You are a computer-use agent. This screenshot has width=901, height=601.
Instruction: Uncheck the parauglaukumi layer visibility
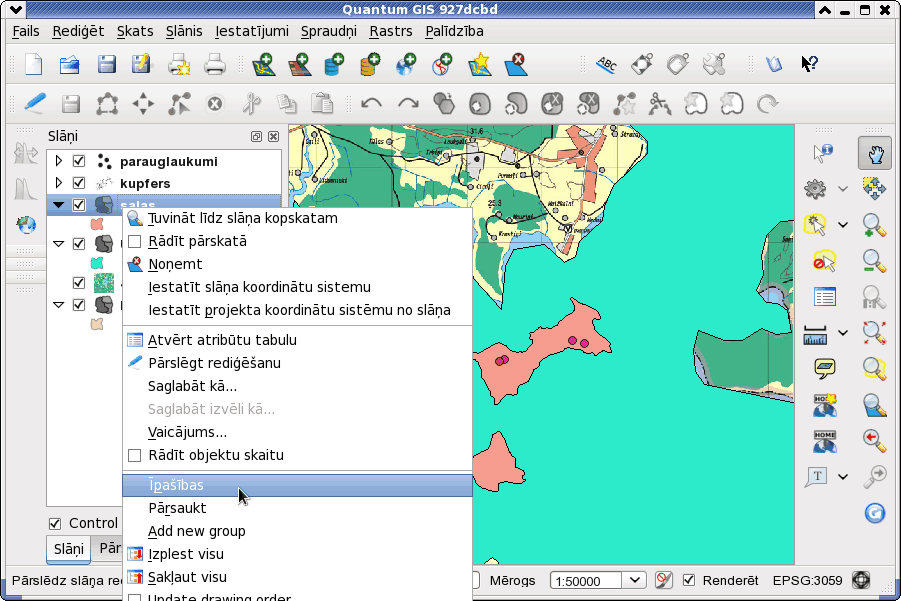point(79,161)
